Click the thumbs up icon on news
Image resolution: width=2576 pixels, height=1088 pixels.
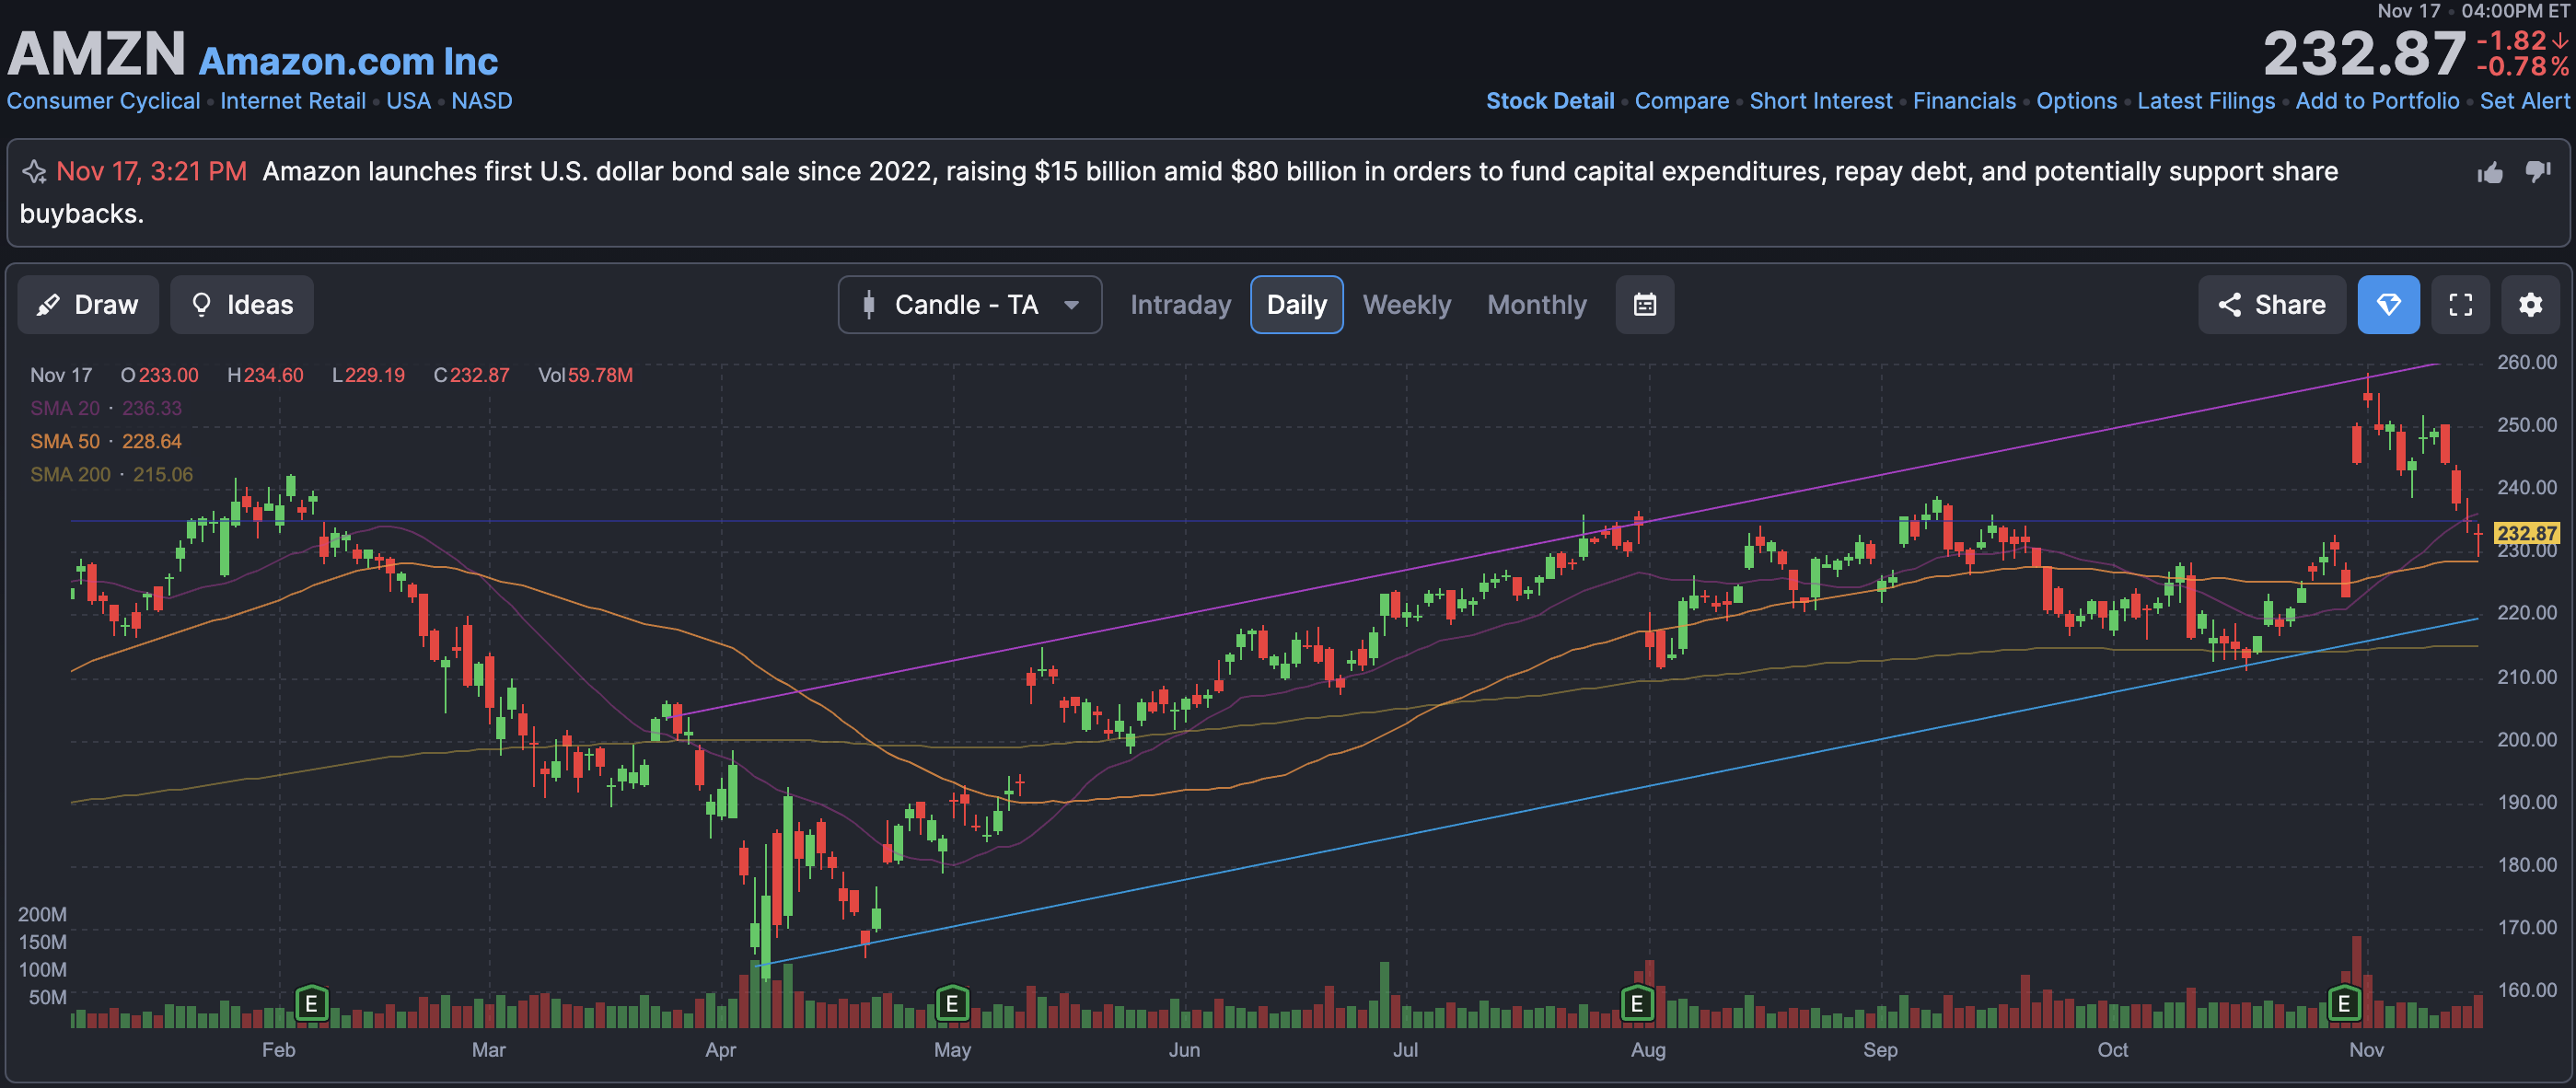pyautogui.click(x=2490, y=173)
